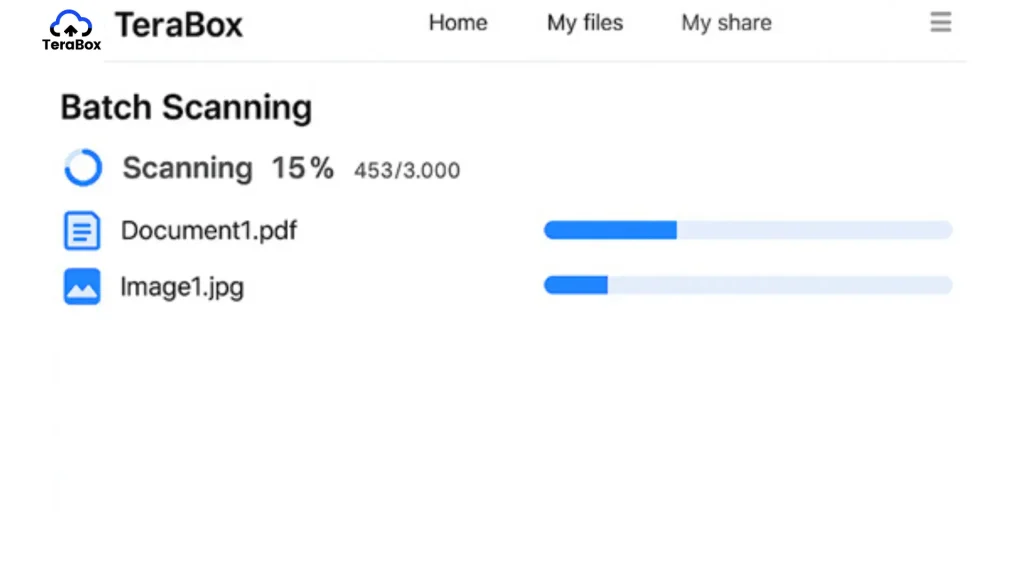Click the circular scanning spinner icon
The image size is (1024, 576).
pyautogui.click(x=83, y=168)
